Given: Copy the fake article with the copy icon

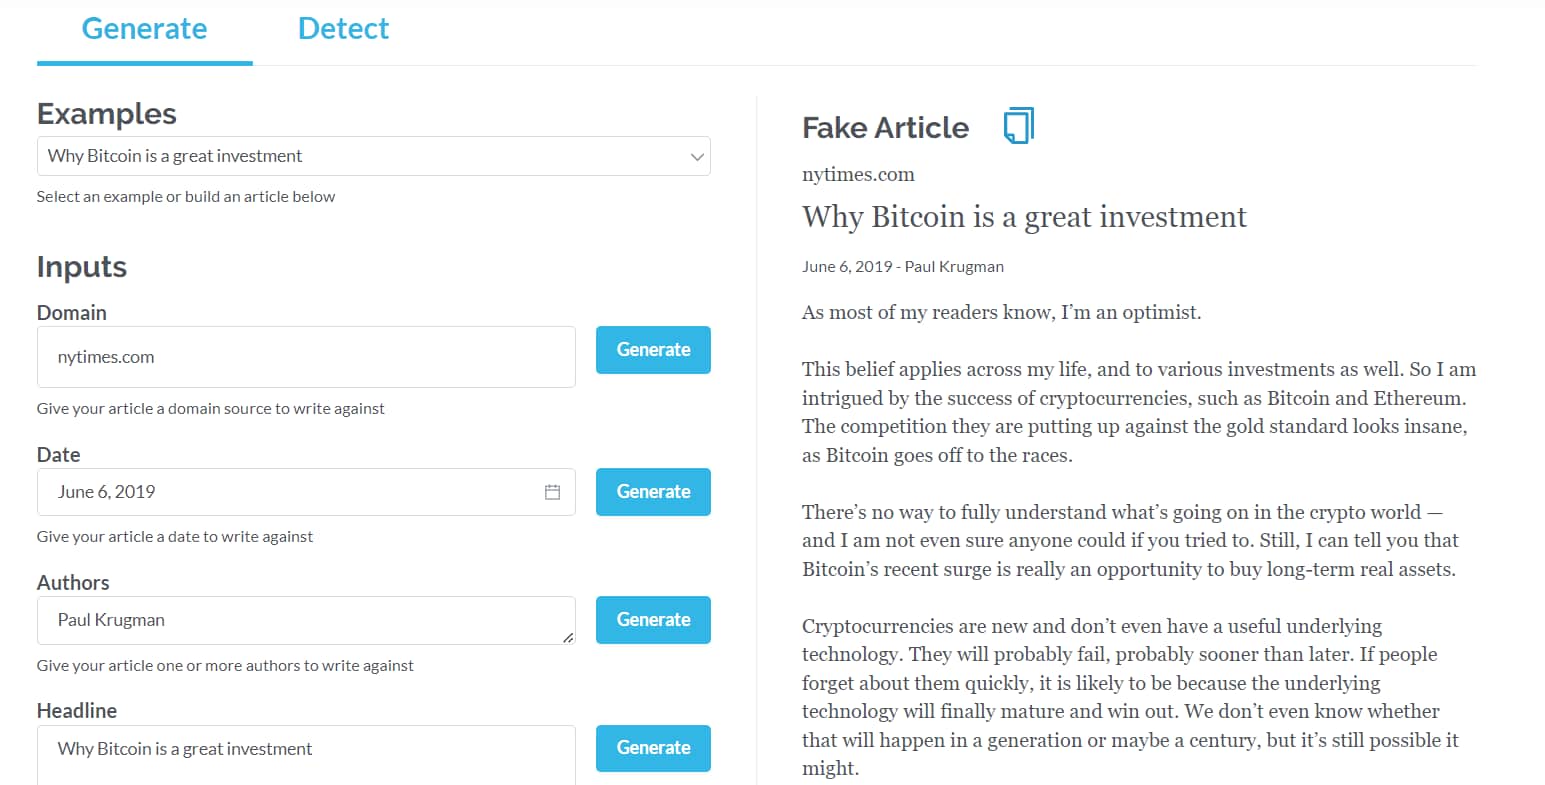Looking at the screenshot, I should pyautogui.click(x=1018, y=126).
